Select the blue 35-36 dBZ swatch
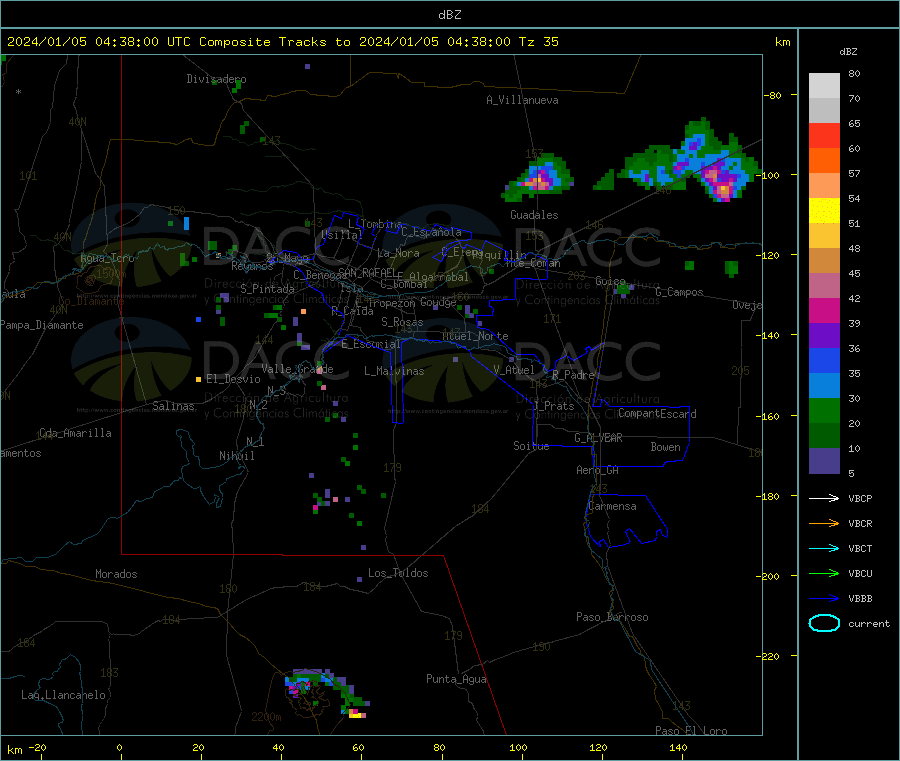900x761 pixels. 824,361
